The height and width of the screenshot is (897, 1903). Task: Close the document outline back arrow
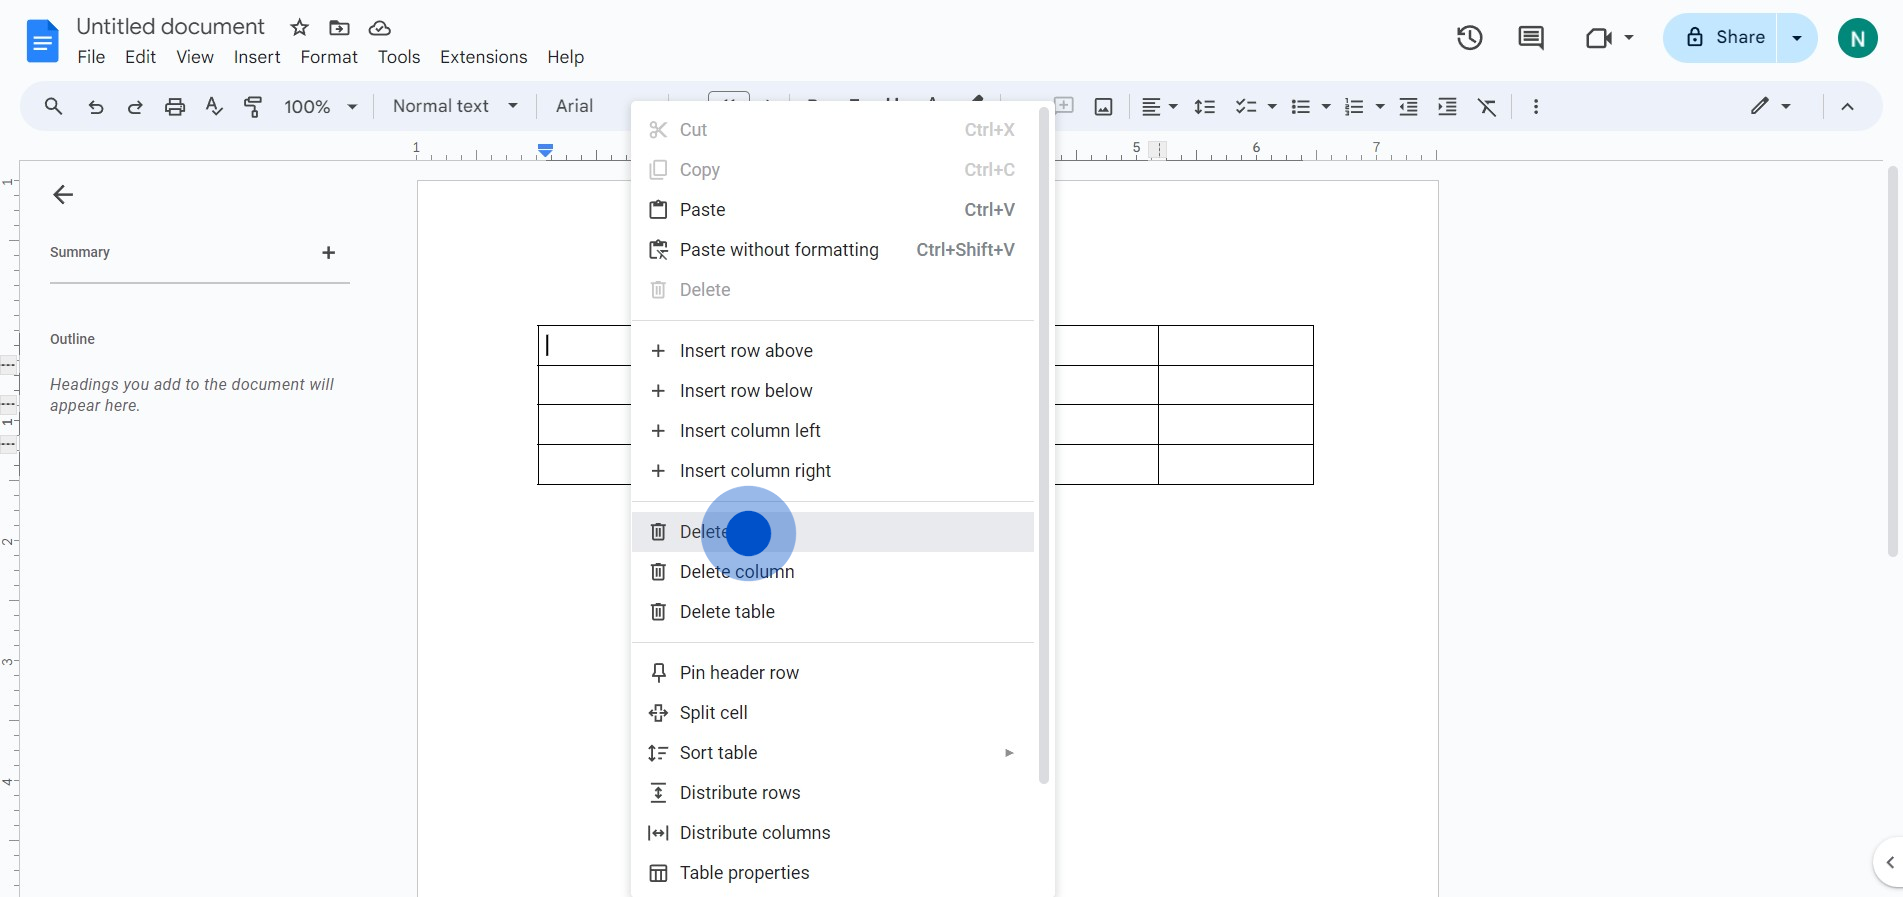click(x=63, y=195)
